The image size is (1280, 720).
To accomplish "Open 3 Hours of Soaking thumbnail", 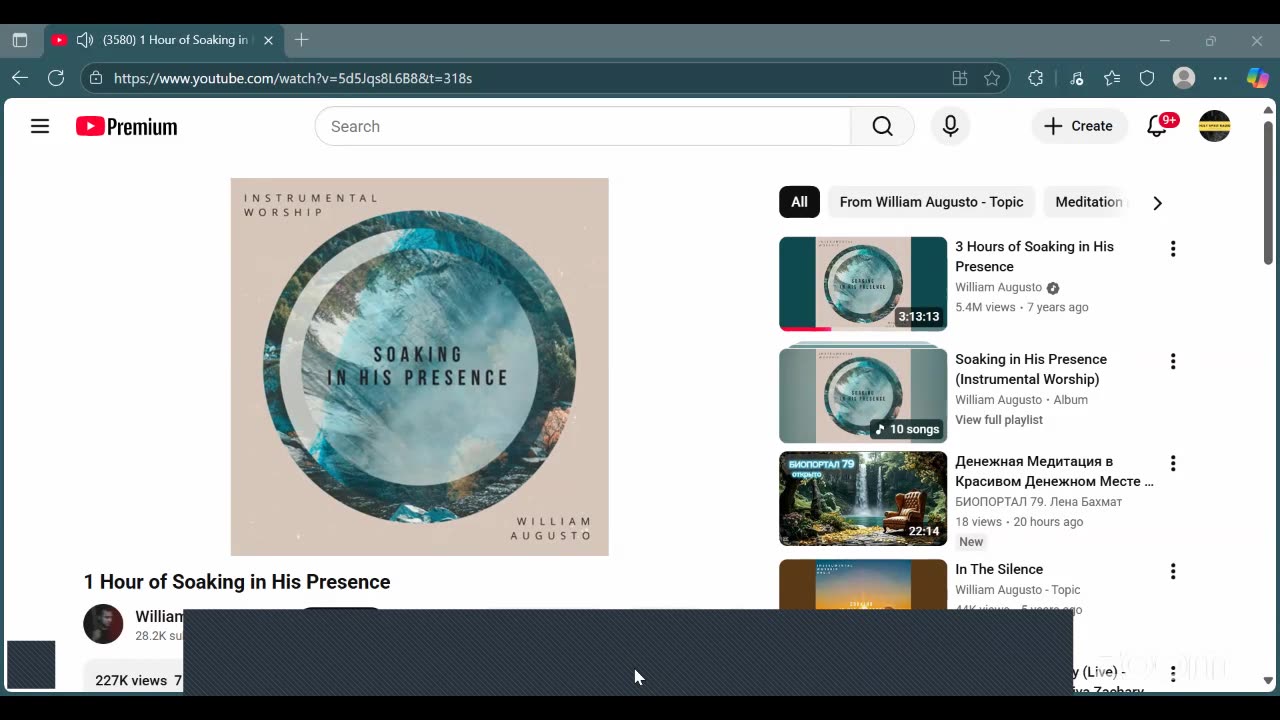I will 863,284.
